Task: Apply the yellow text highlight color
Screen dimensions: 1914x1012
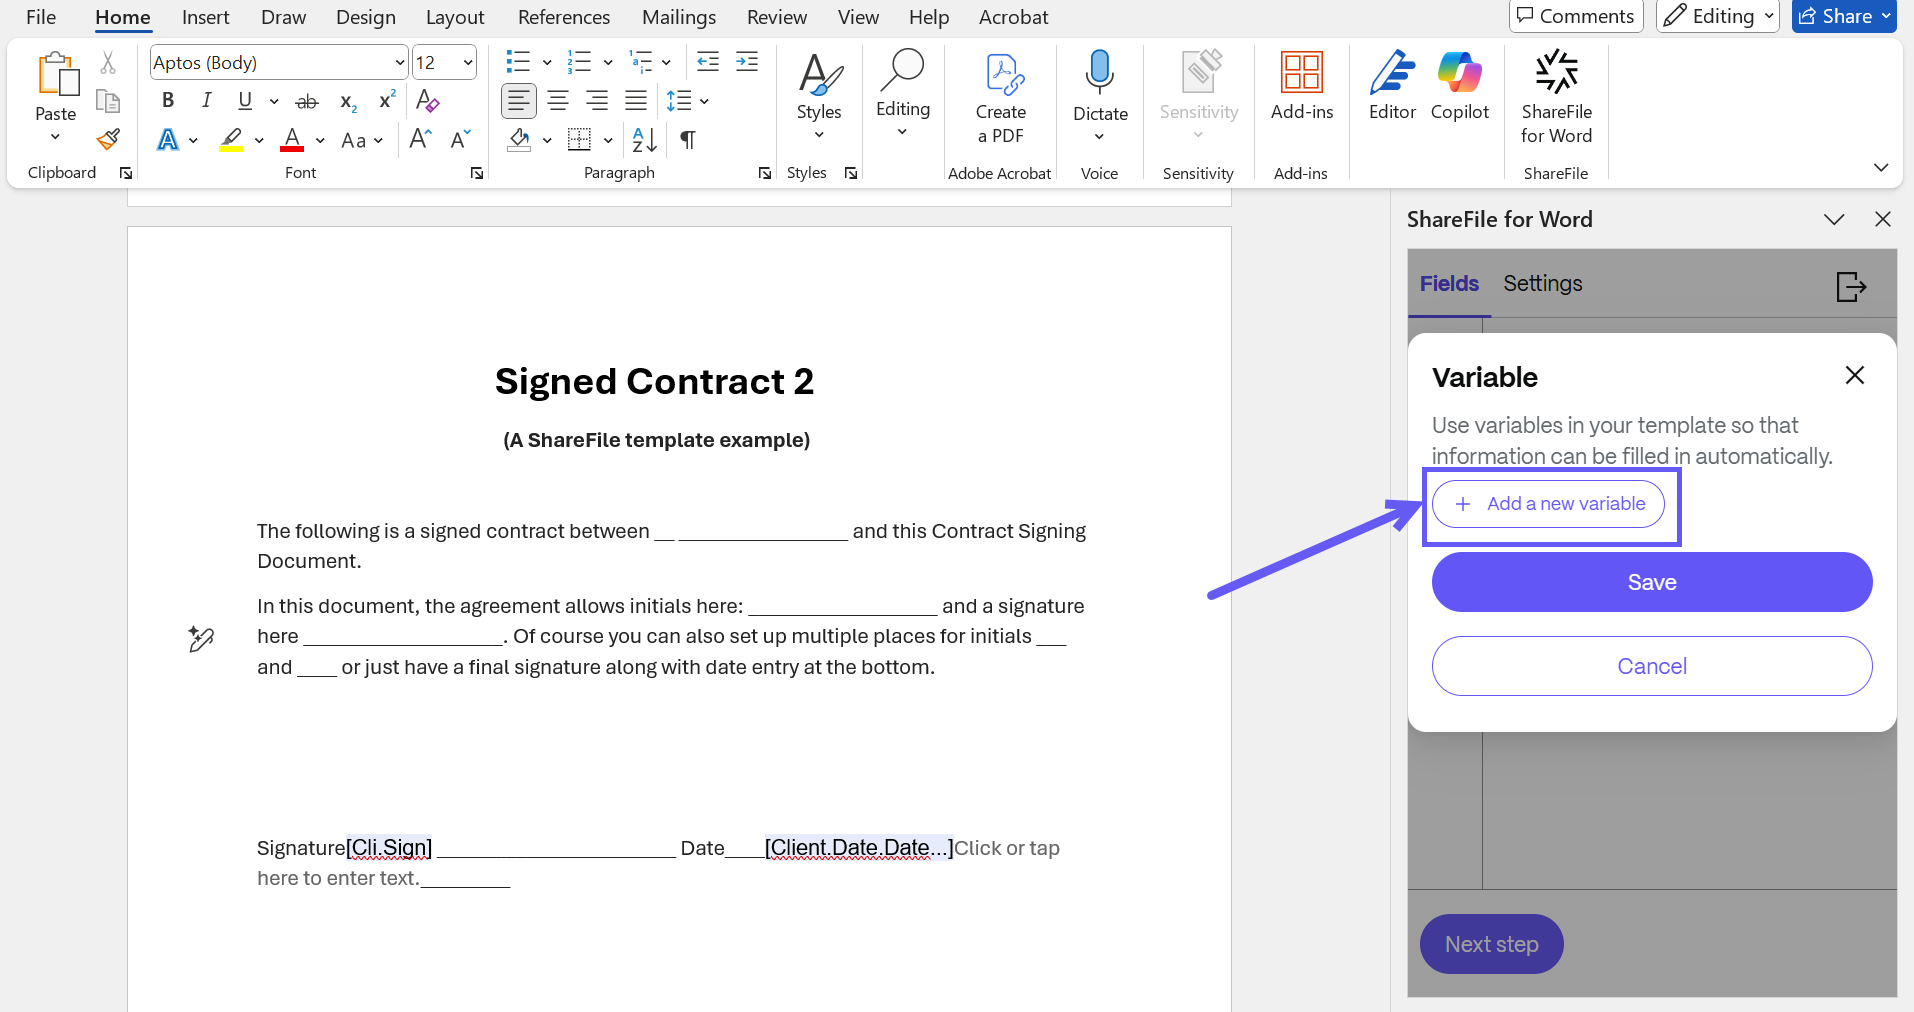Action: click(231, 140)
